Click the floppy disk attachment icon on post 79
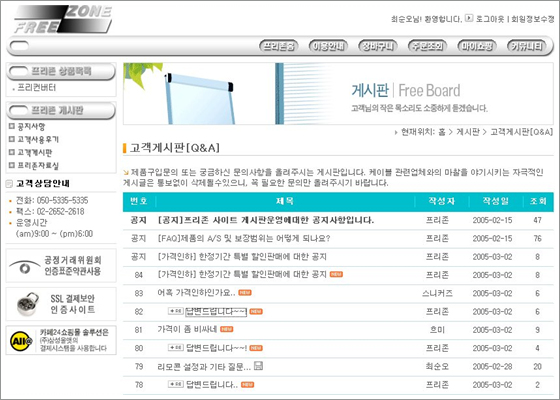This screenshot has width=560, height=400. coord(258,366)
